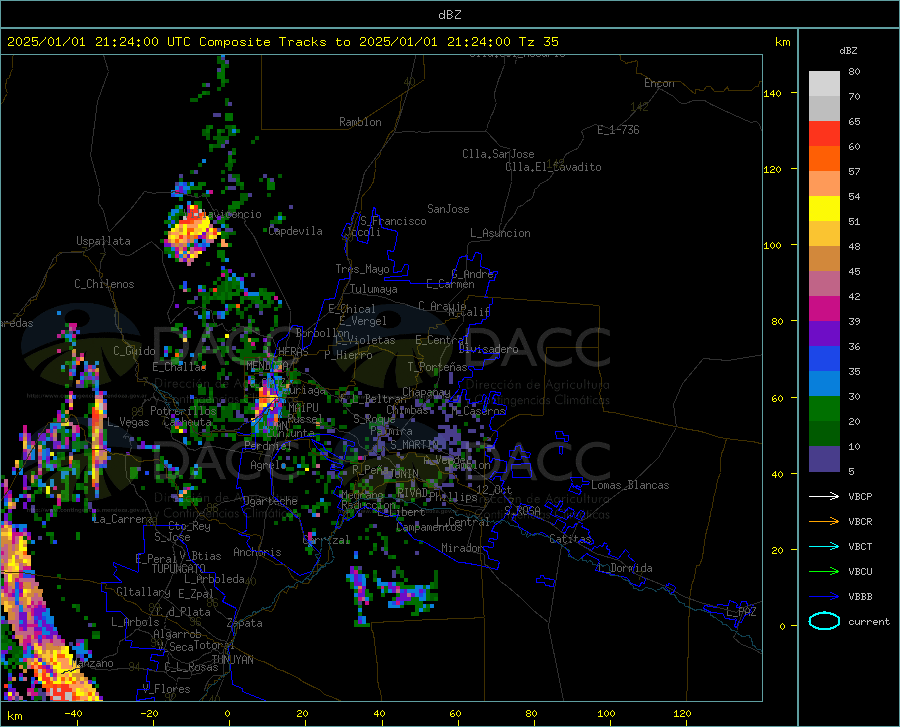Click the 'Zapata' map label
Screen dimensions: 900x727
click(x=245, y=623)
